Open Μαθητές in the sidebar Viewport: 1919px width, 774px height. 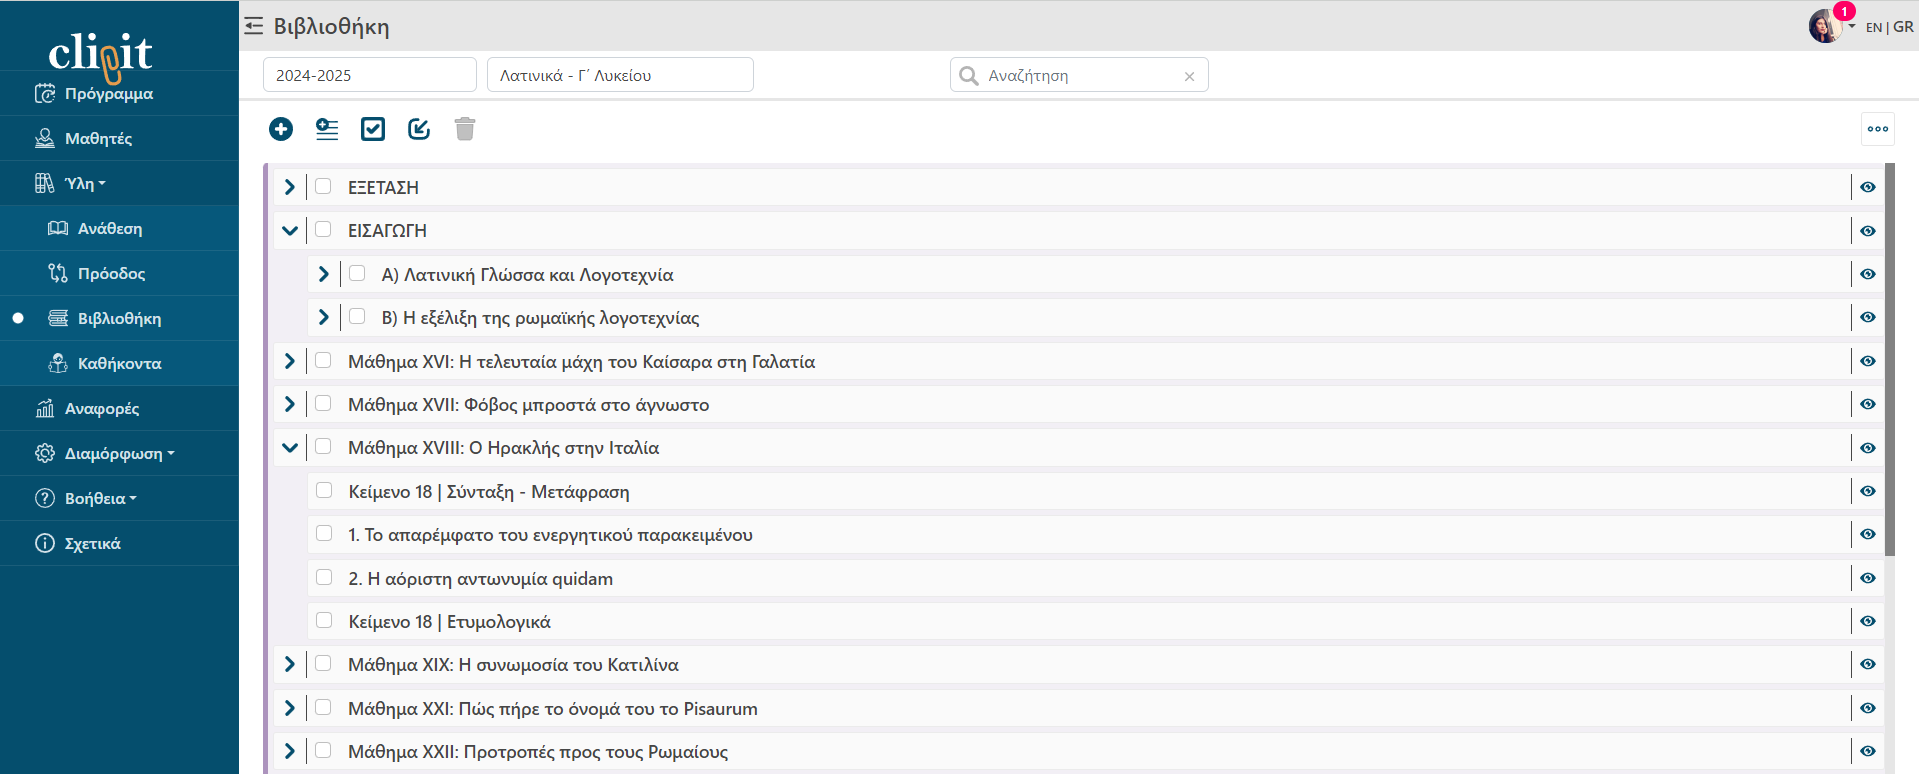tap(98, 138)
